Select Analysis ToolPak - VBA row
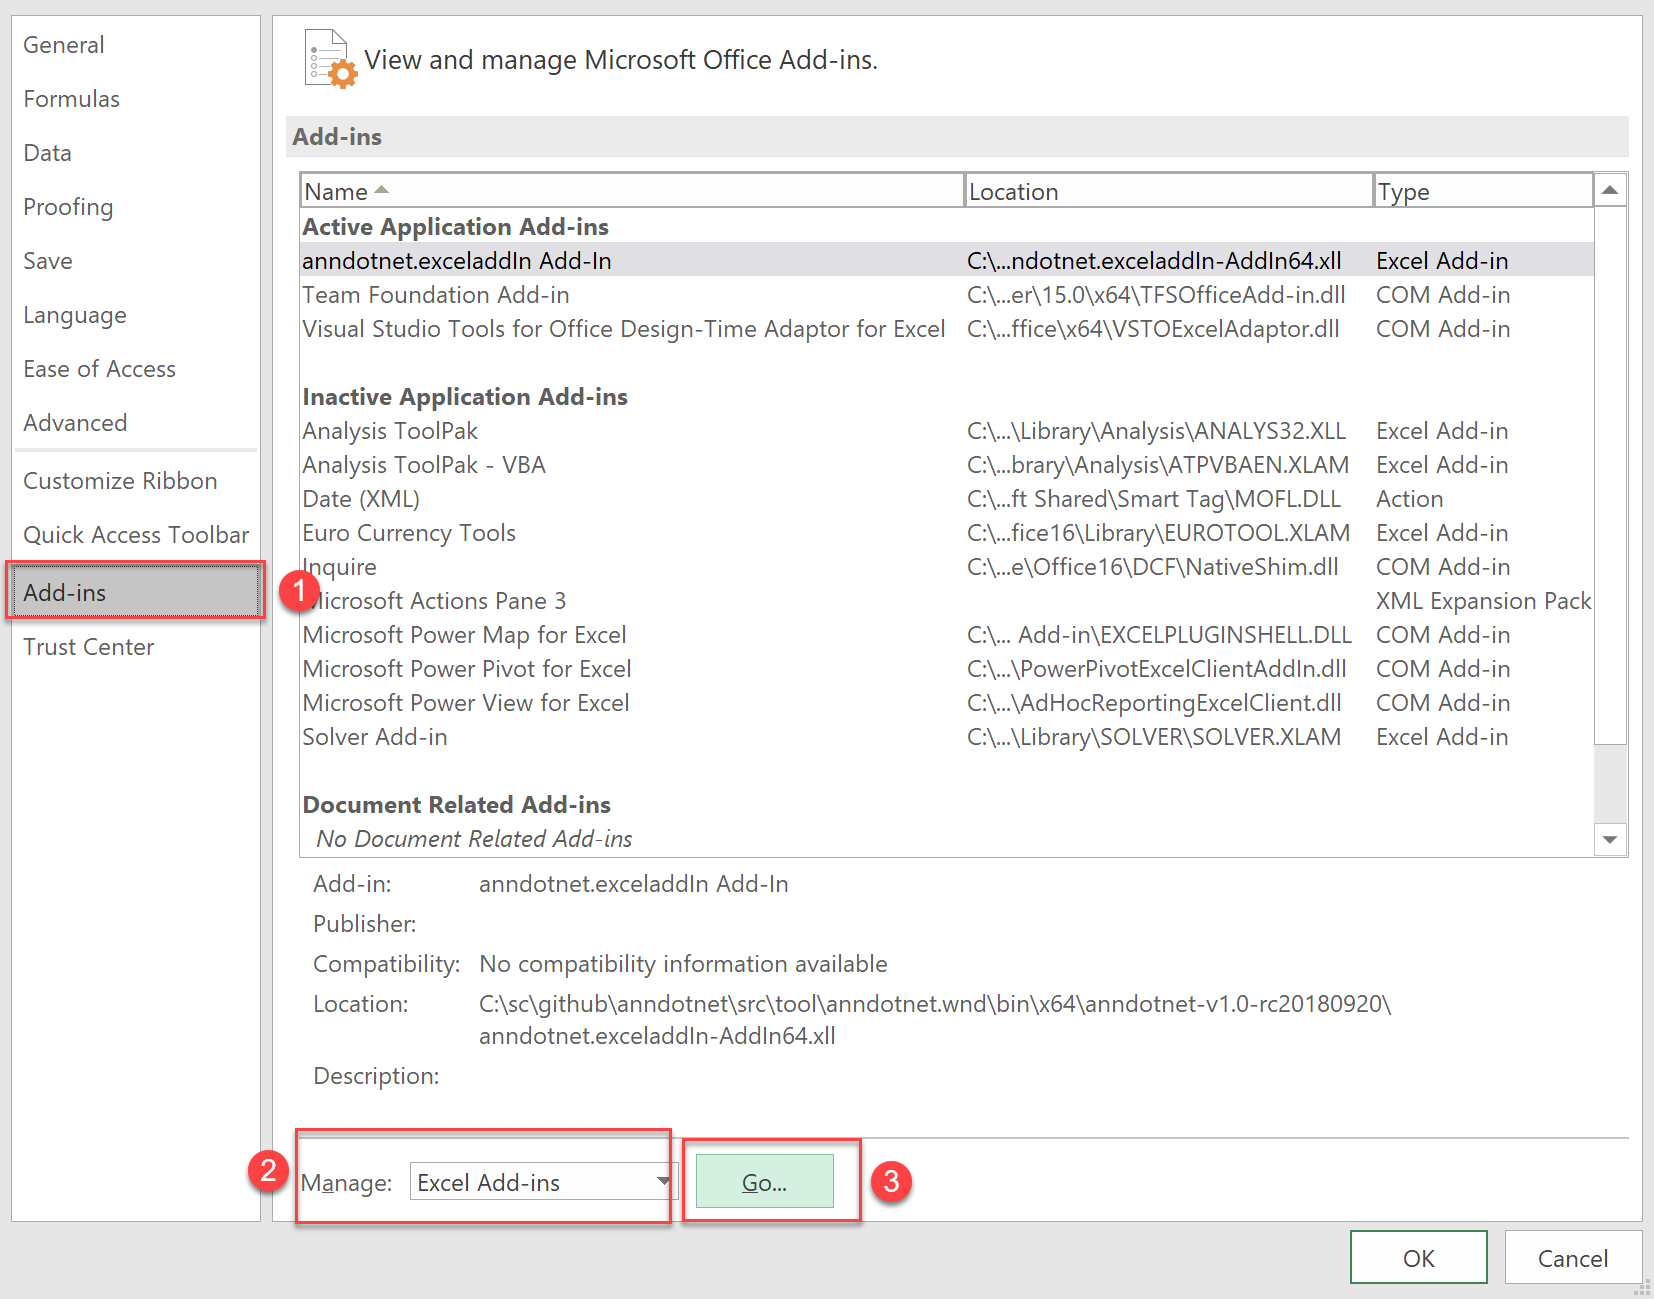Image resolution: width=1654 pixels, height=1299 pixels. point(947,465)
